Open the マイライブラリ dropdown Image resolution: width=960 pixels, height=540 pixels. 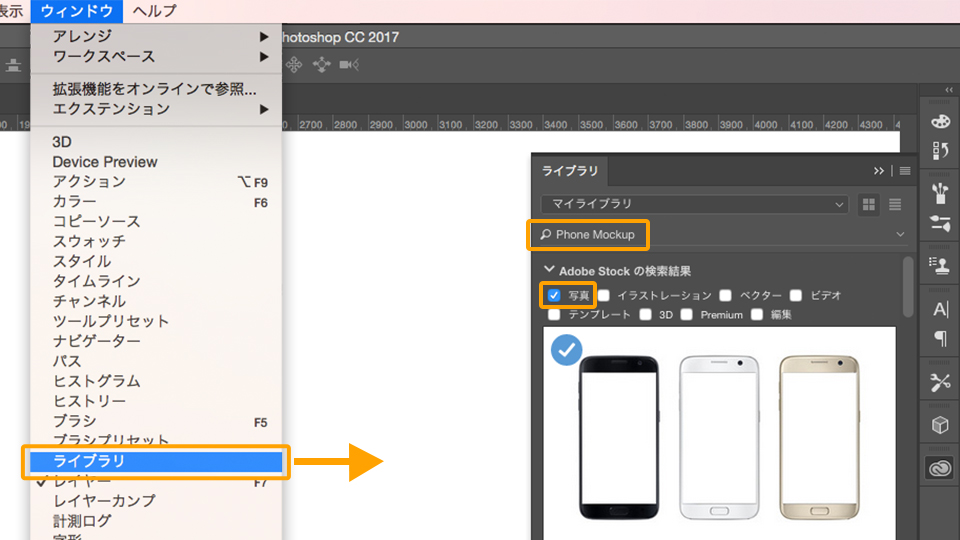click(695, 204)
